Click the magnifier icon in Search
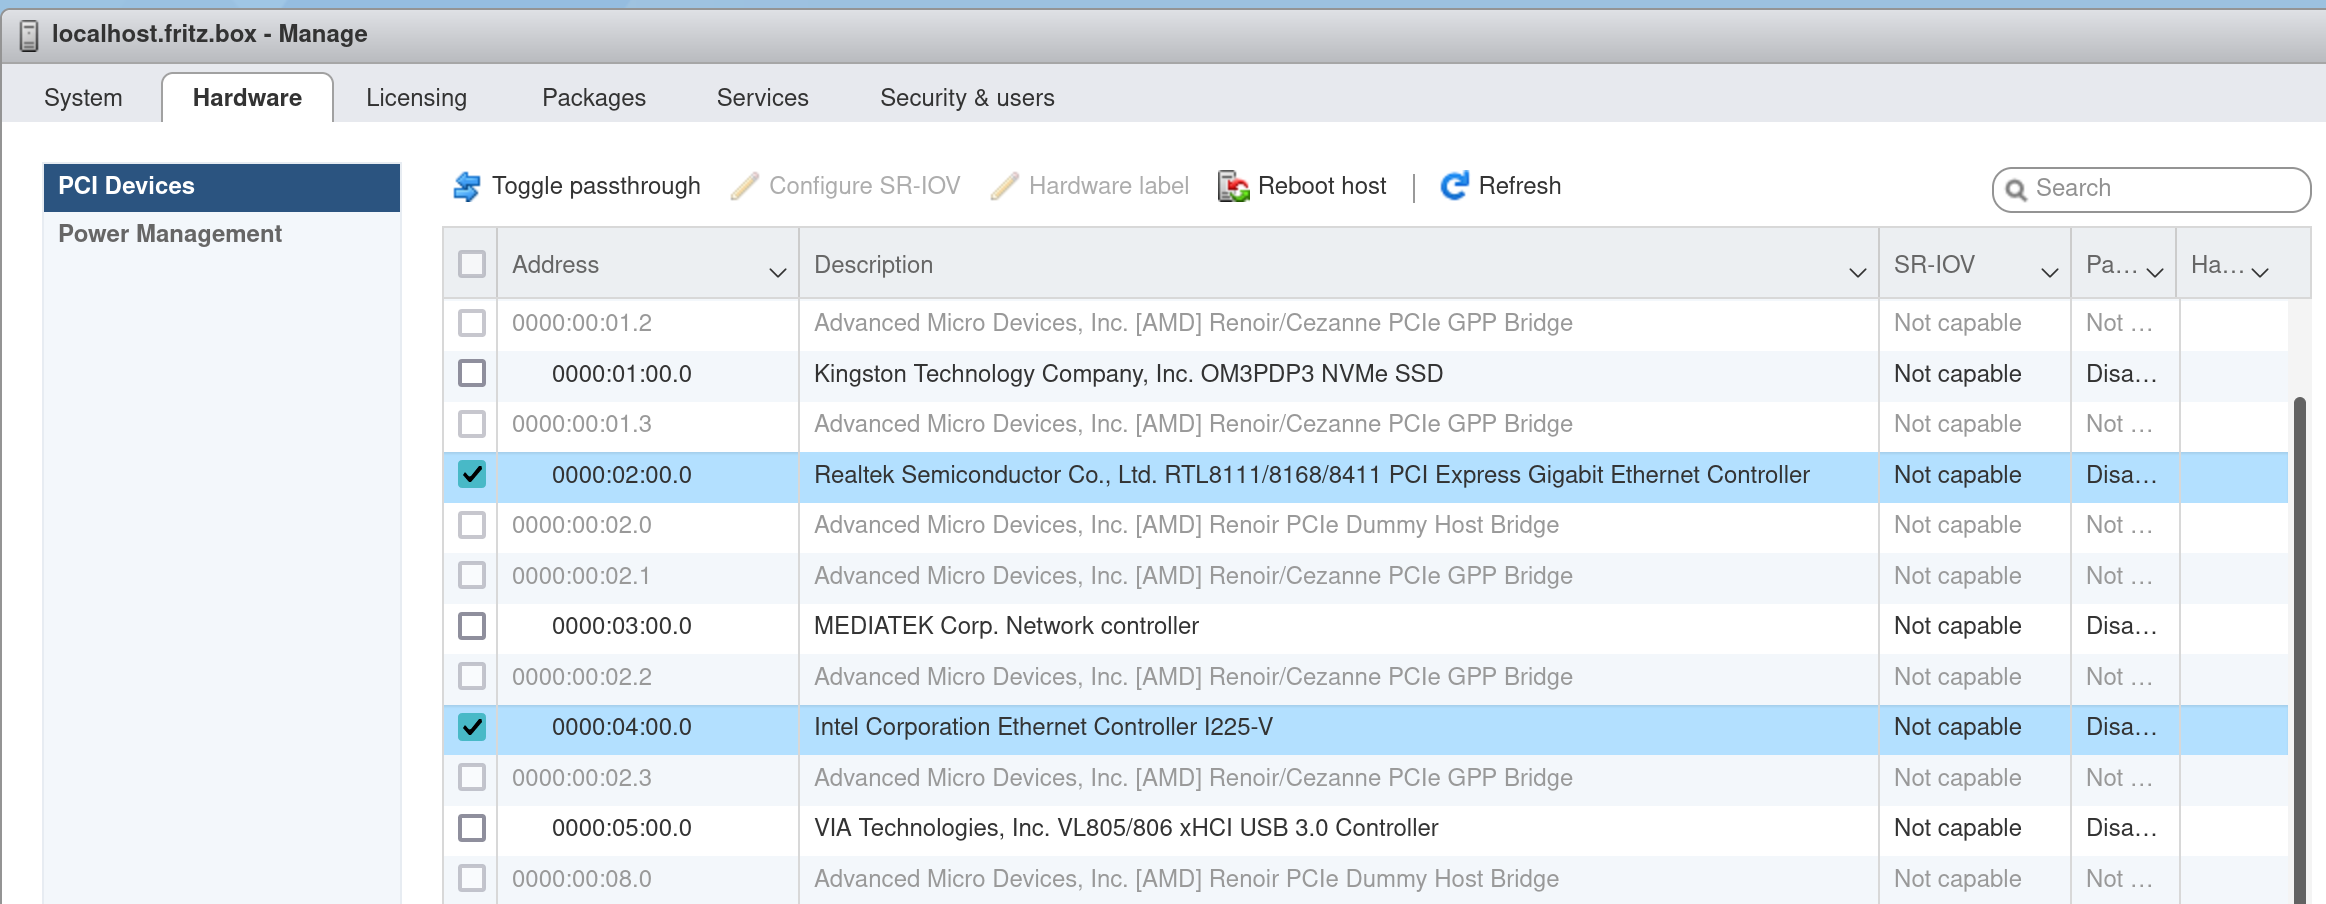2326x904 pixels. pyautogui.click(x=2016, y=189)
